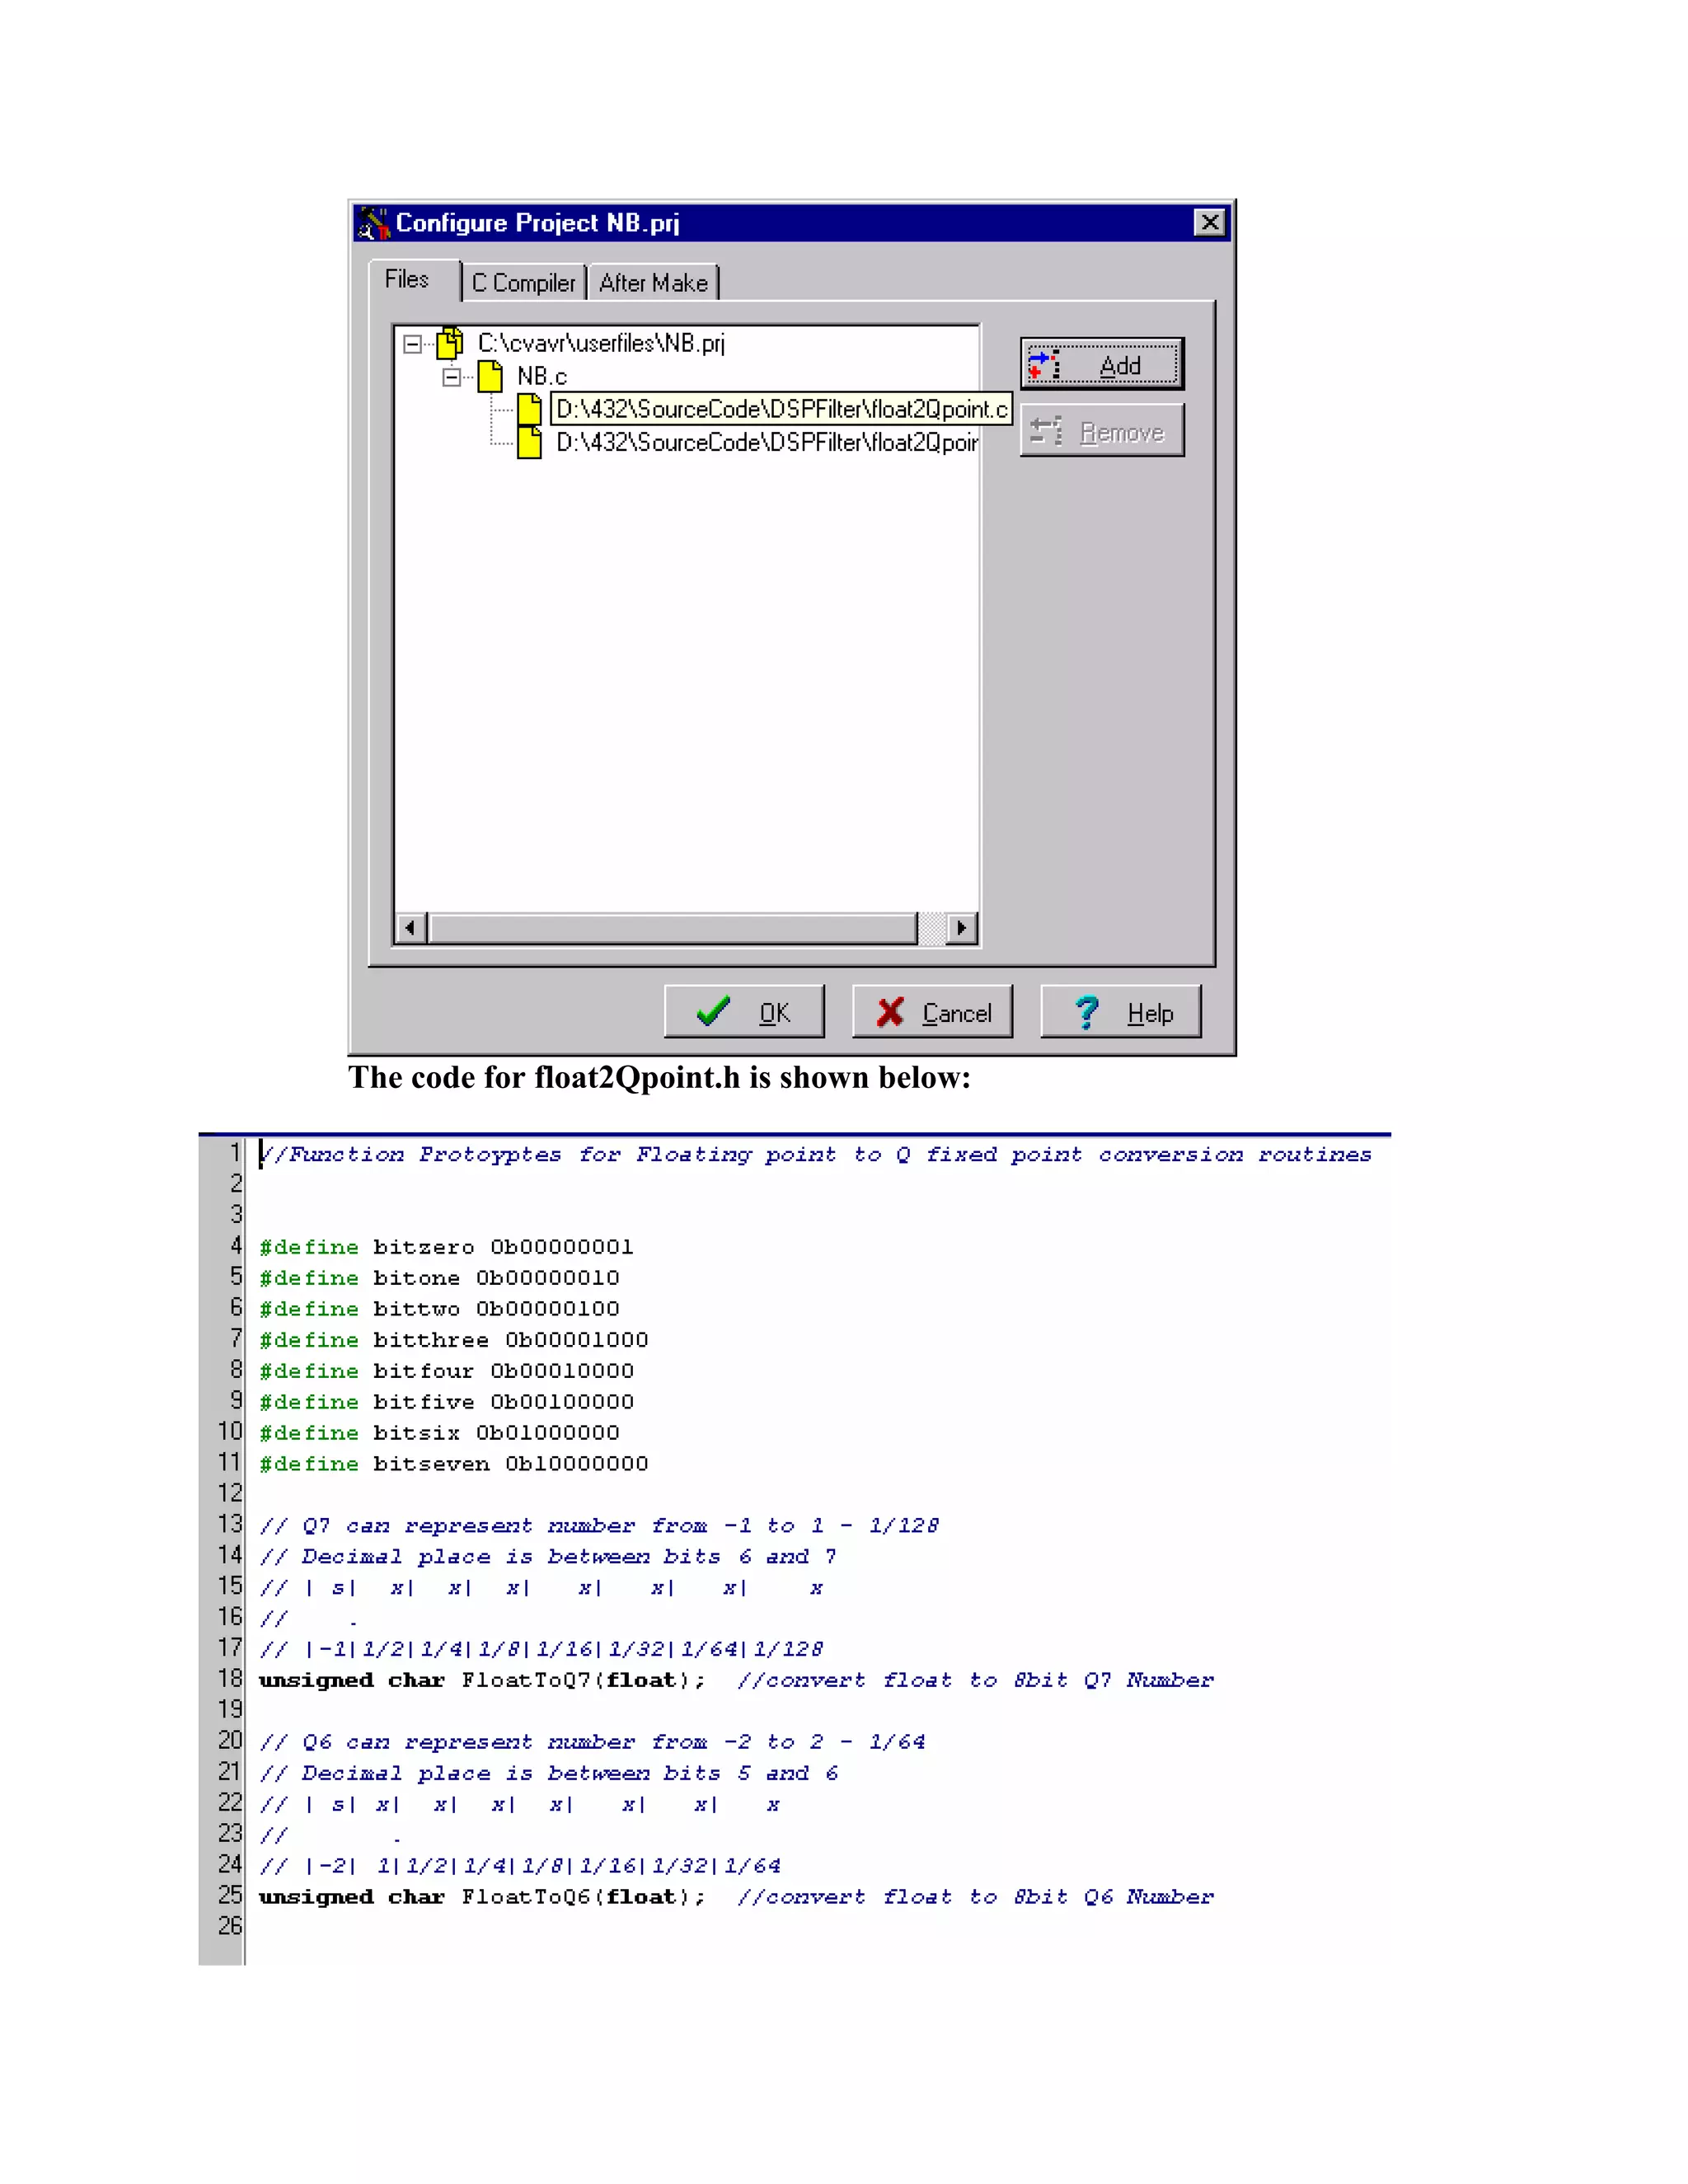This screenshot has width=1688, height=2184.
Task: Click the file list's right scroll arrow
Action: 961,928
